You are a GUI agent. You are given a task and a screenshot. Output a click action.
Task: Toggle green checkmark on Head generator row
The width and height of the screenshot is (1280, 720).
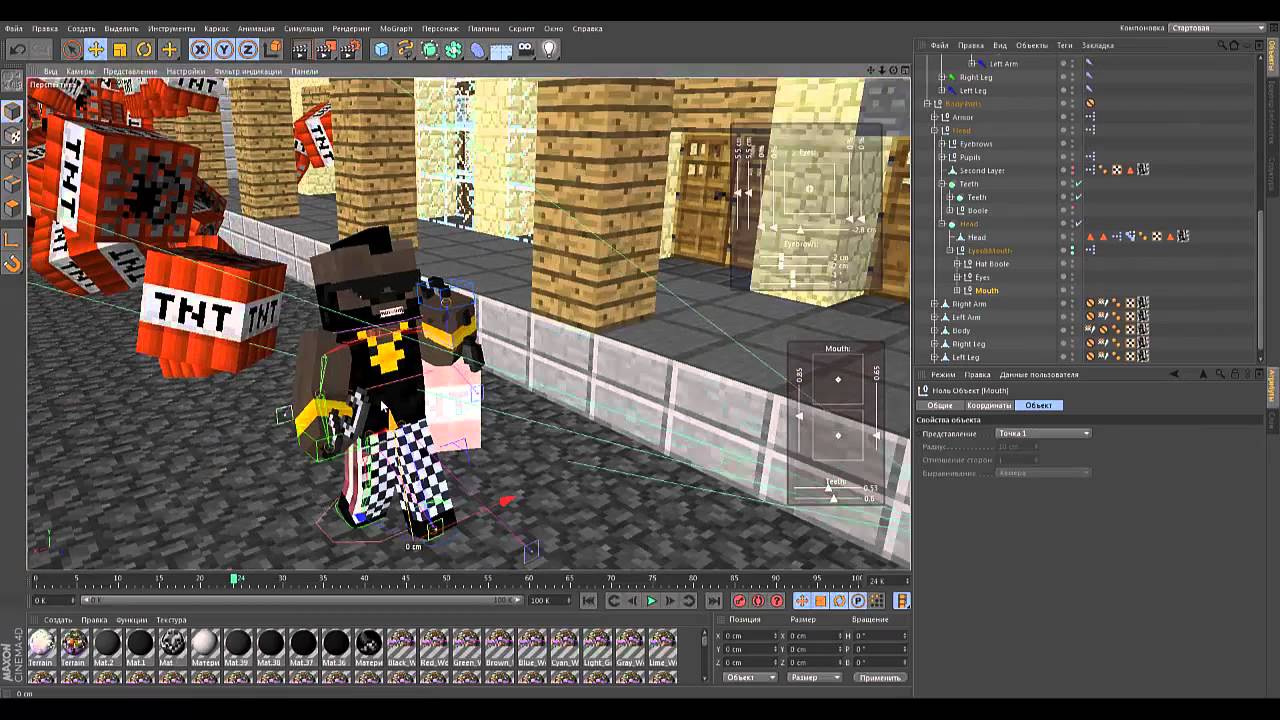pos(1078,224)
